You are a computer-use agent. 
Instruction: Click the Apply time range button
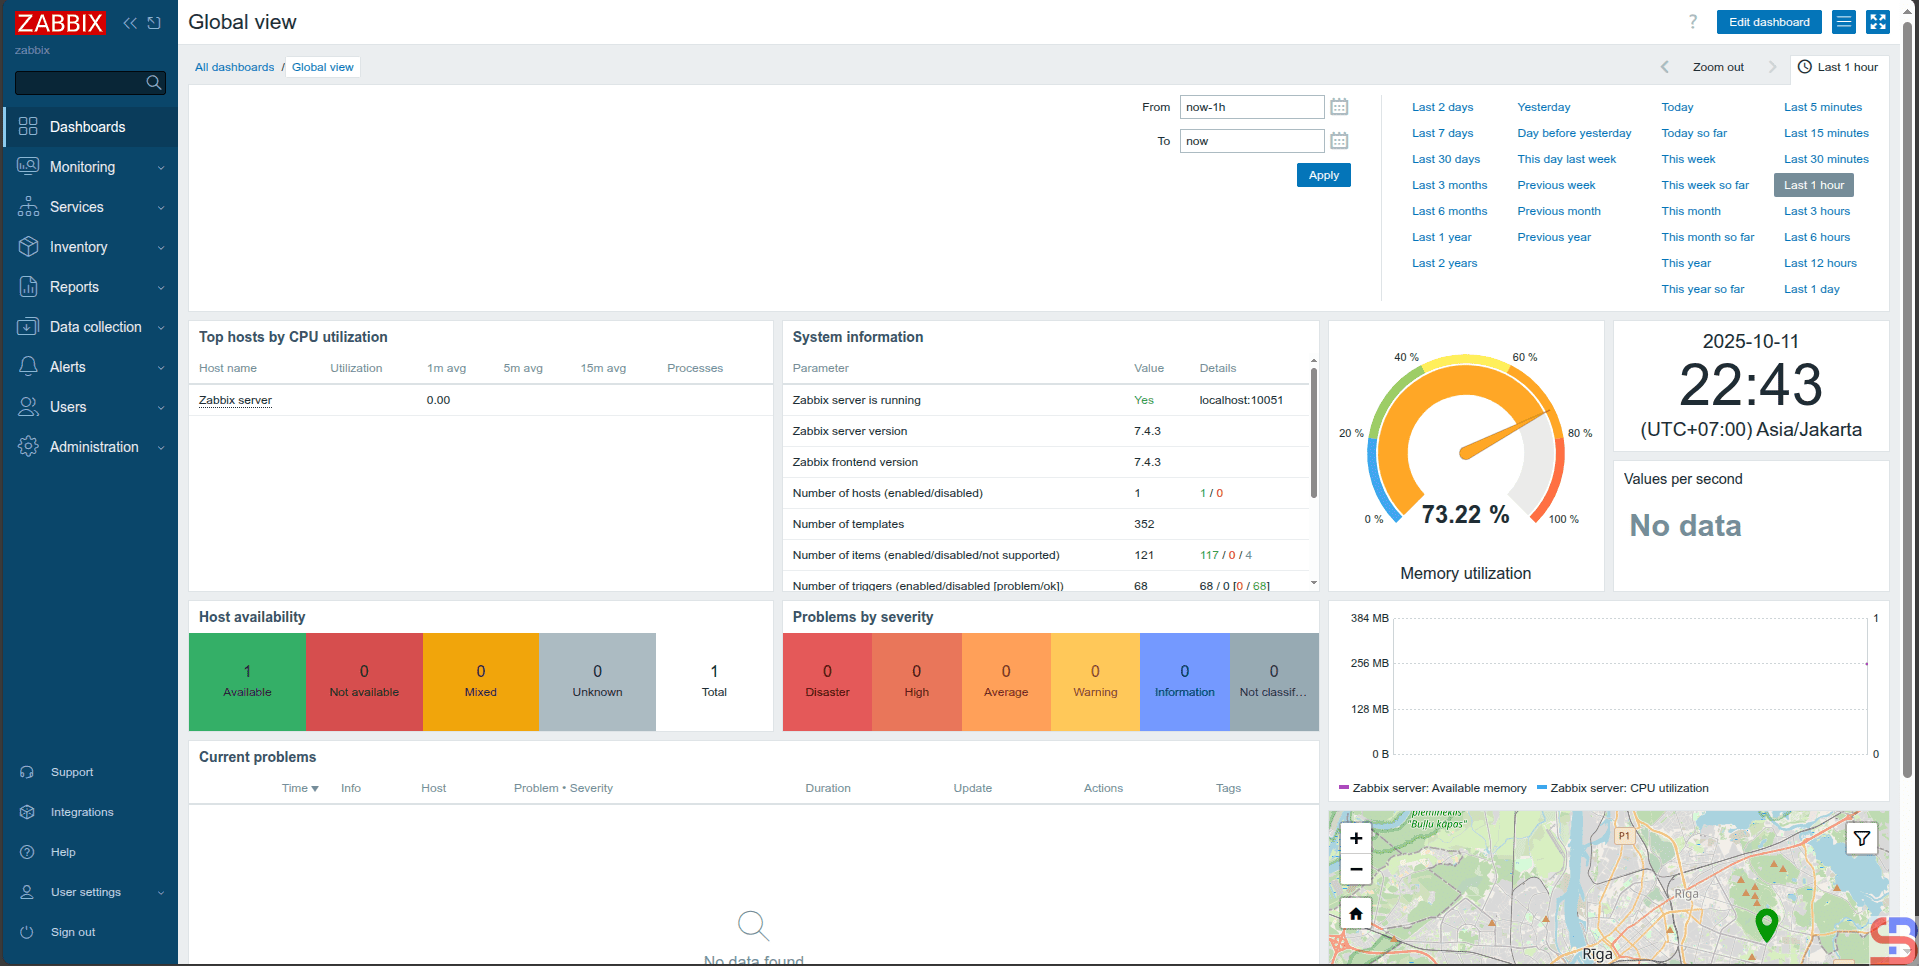click(1323, 175)
